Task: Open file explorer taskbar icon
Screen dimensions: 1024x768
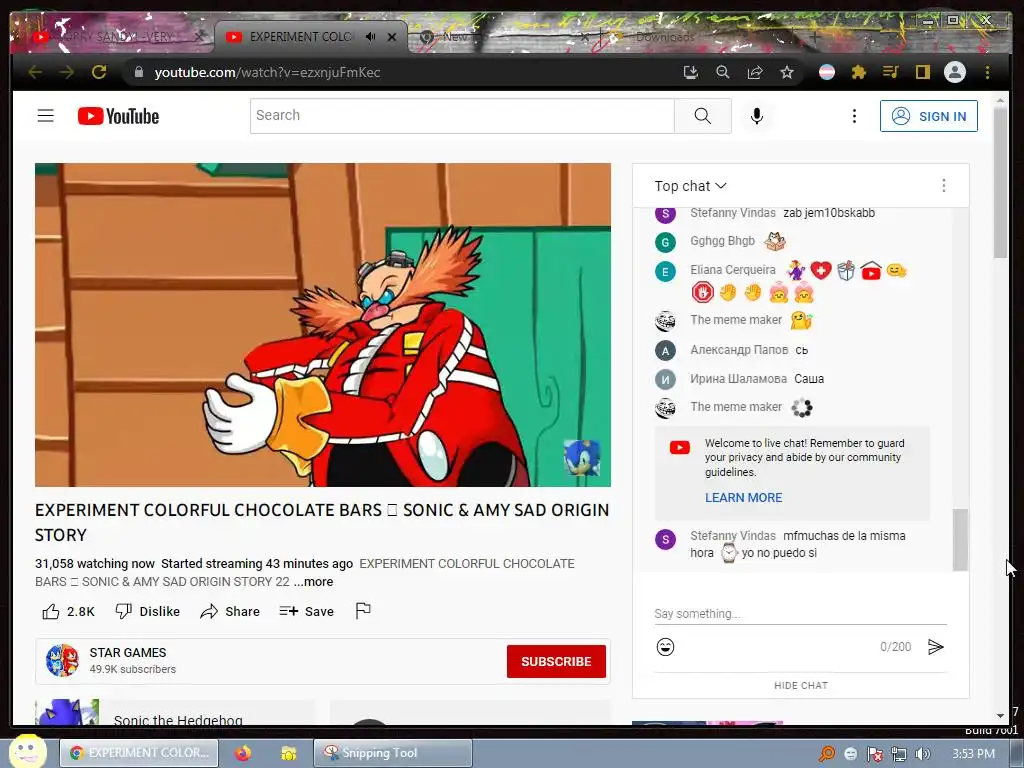Action: click(288, 753)
